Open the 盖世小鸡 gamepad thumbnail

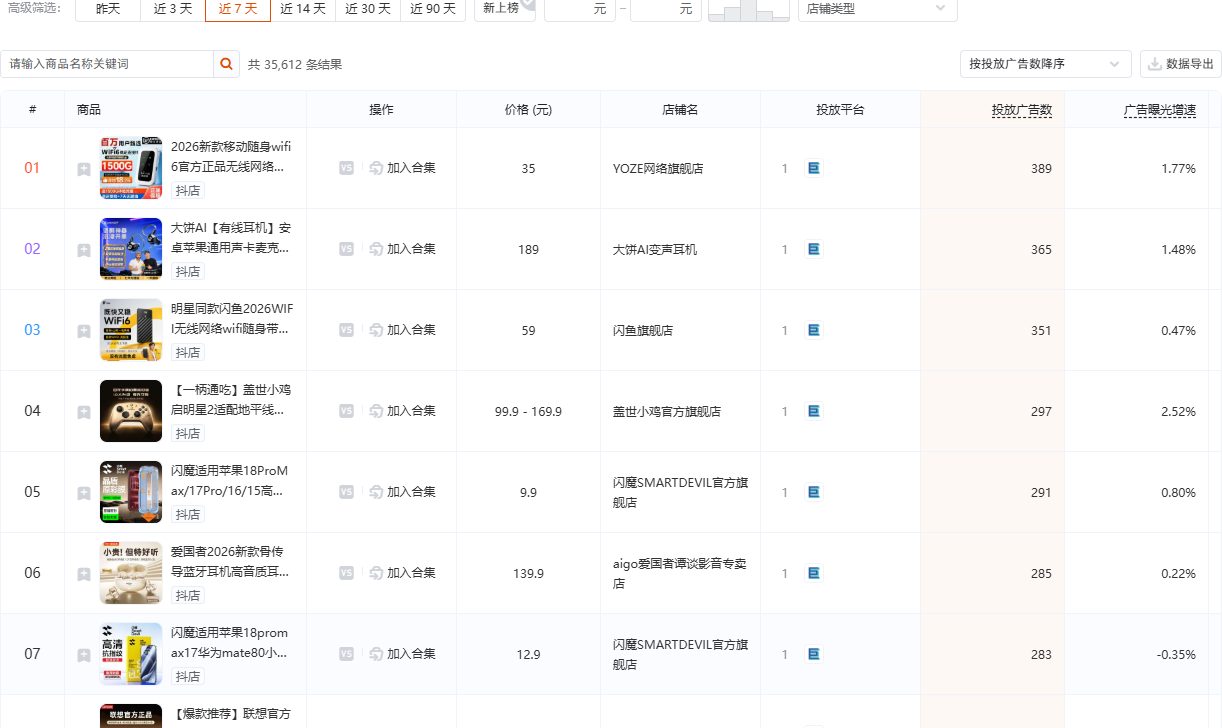pos(131,411)
